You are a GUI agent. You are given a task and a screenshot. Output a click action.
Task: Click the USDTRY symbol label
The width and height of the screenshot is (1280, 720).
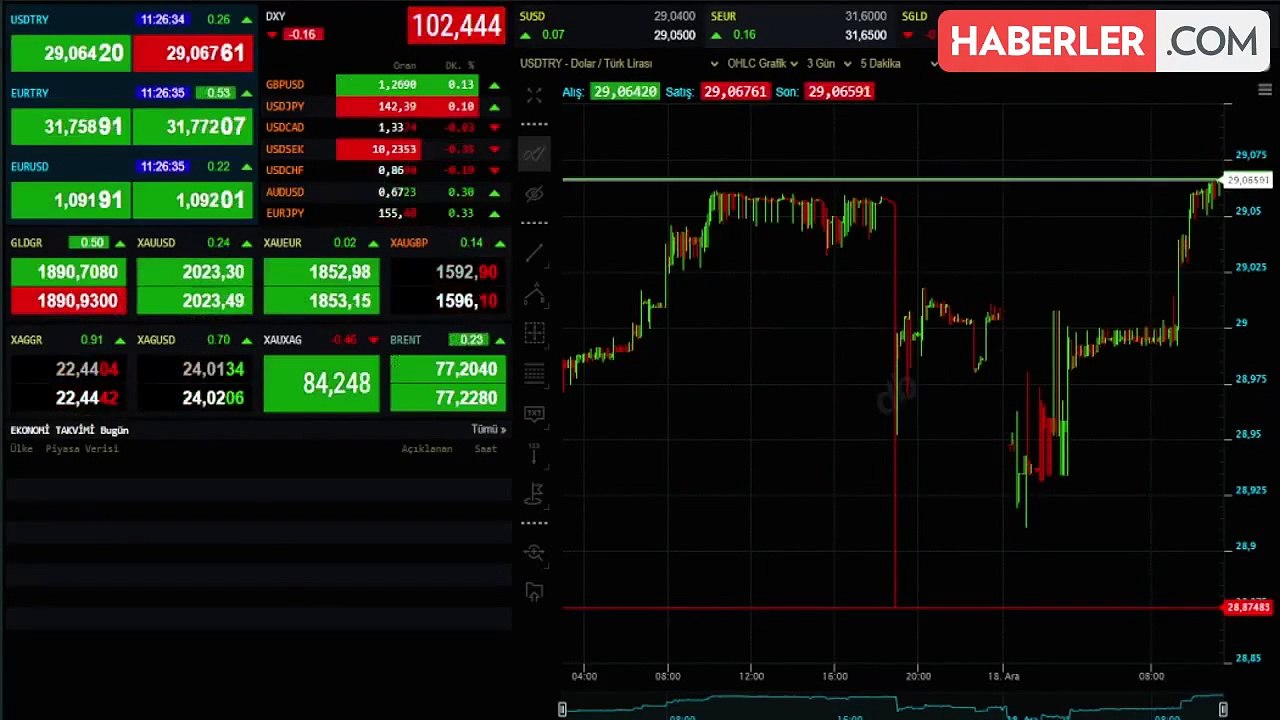(x=29, y=20)
